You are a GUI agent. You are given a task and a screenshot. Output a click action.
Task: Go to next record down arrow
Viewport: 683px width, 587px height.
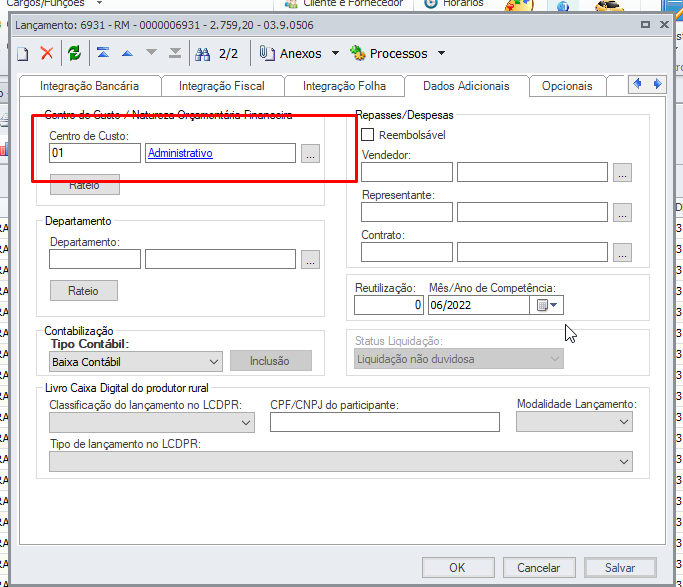point(151,53)
